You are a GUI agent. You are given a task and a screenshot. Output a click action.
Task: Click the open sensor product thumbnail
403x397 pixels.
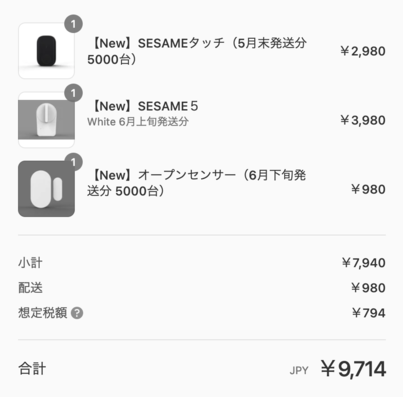pos(46,189)
